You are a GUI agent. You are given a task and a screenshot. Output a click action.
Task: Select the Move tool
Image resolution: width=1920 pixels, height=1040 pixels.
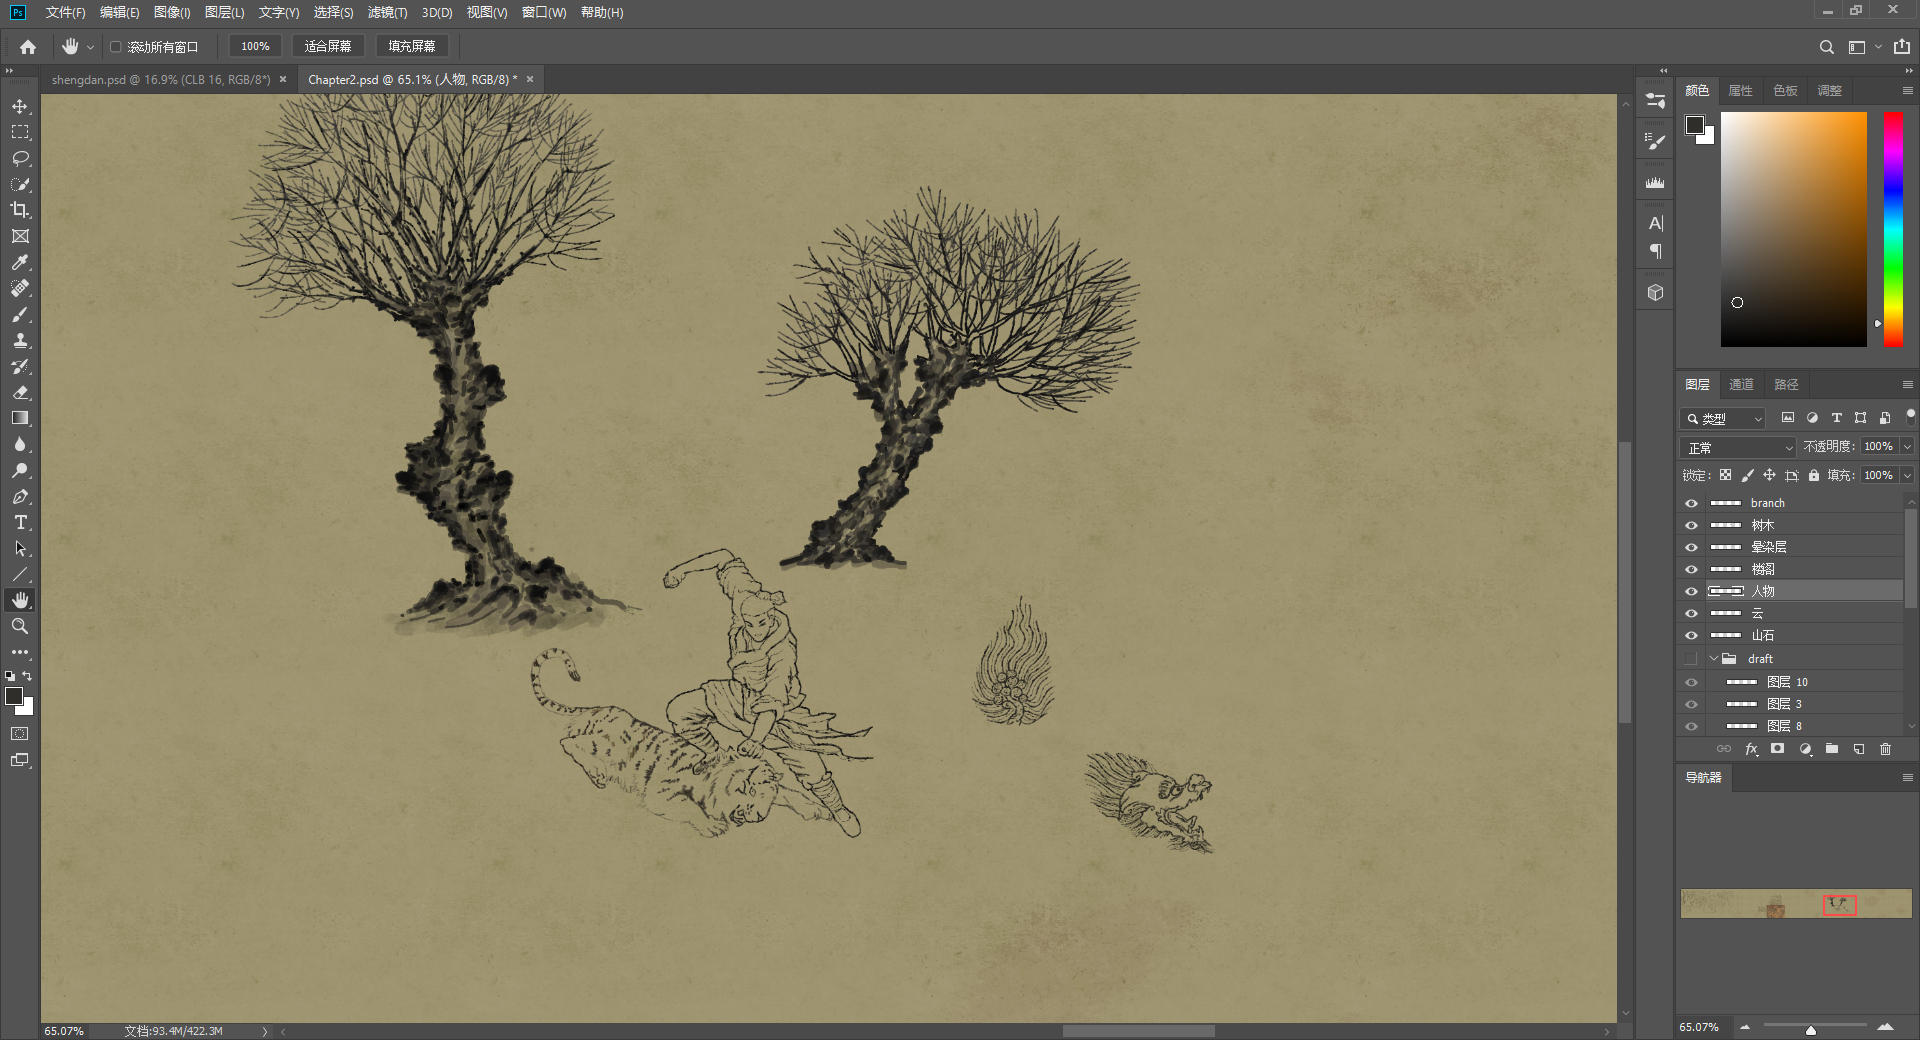coord(20,106)
